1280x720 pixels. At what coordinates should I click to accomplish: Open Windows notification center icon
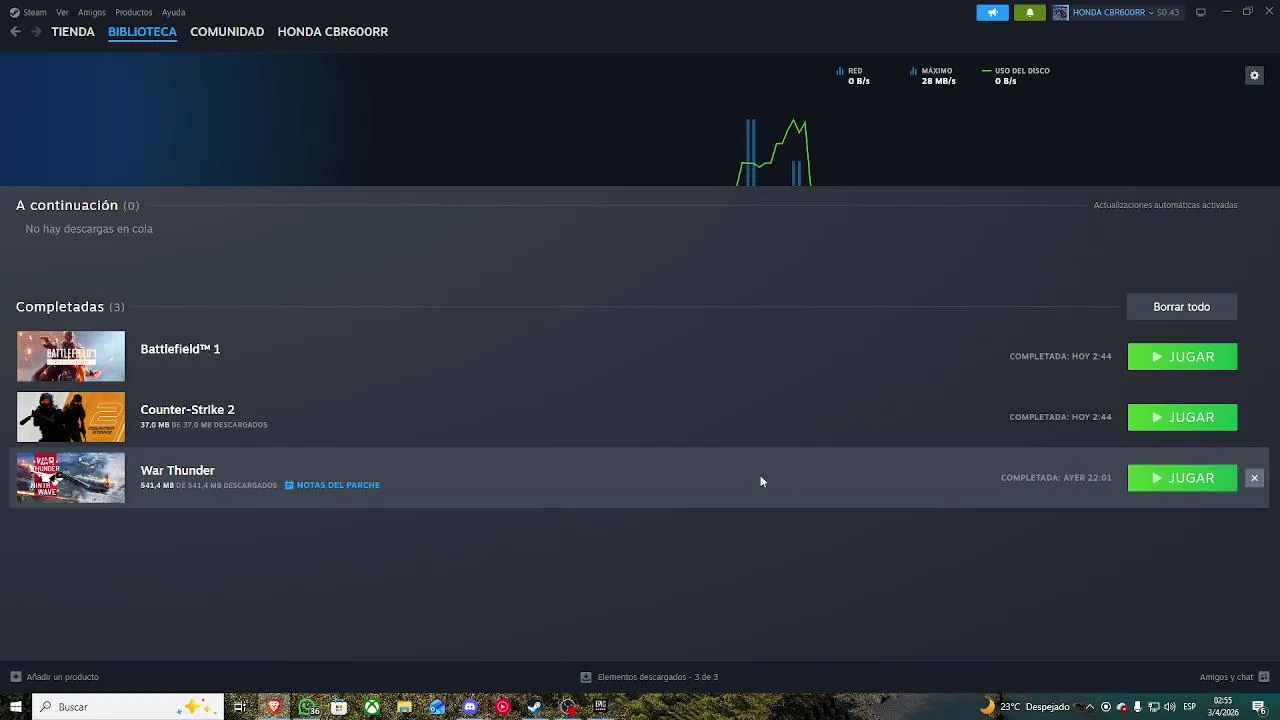tap(1259, 707)
